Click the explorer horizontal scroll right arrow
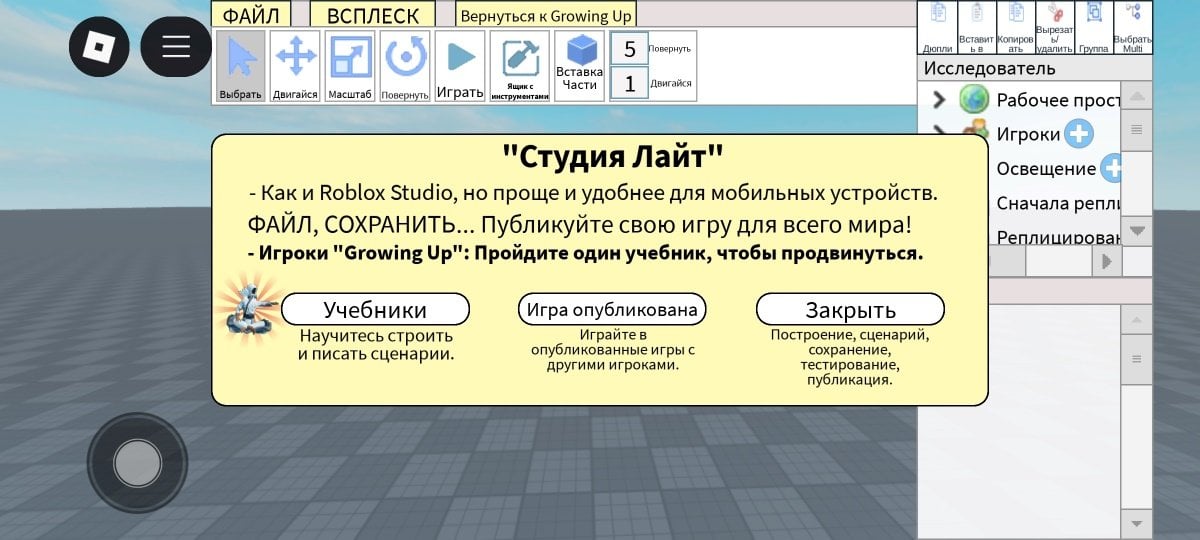This screenshot has height=540, width=1200. pos(1106,261)
